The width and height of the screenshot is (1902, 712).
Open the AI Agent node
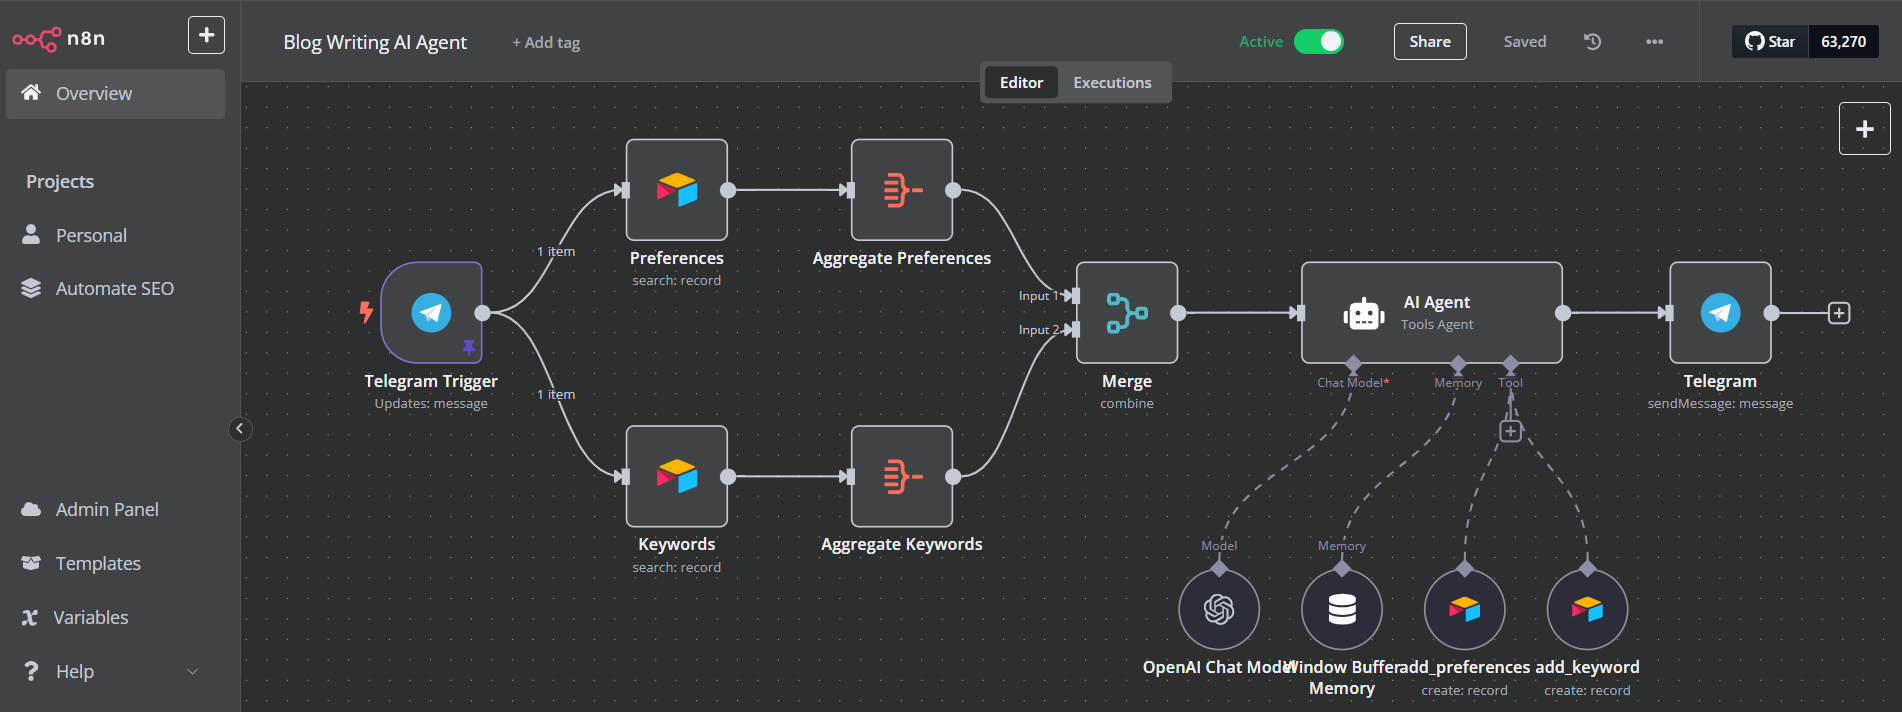[x=1431, y=313]
